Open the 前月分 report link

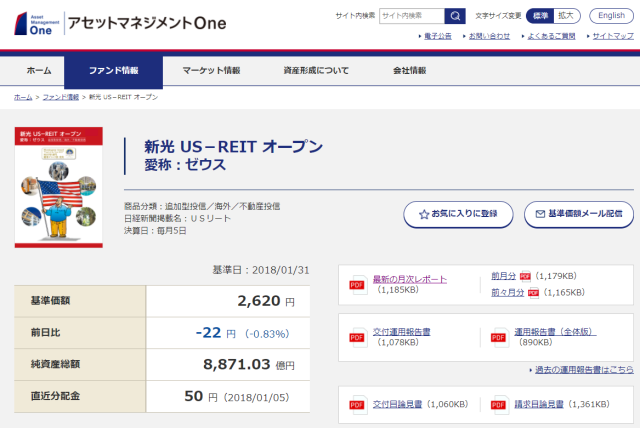[x=503, y=276]
